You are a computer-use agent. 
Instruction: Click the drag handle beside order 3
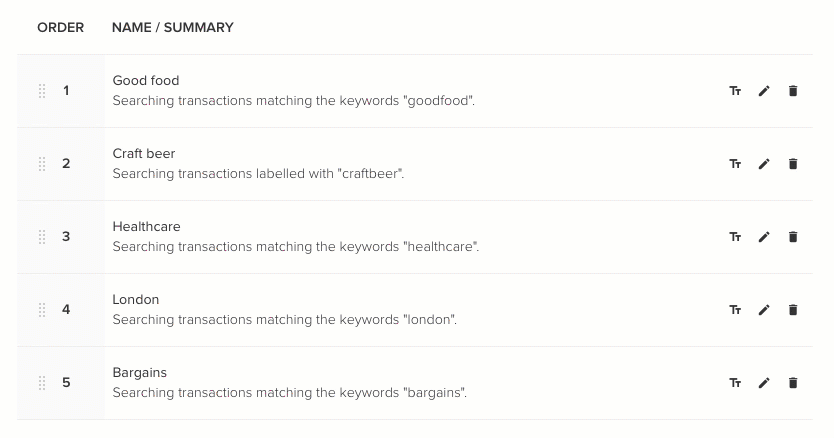click(x=42, y=237)
